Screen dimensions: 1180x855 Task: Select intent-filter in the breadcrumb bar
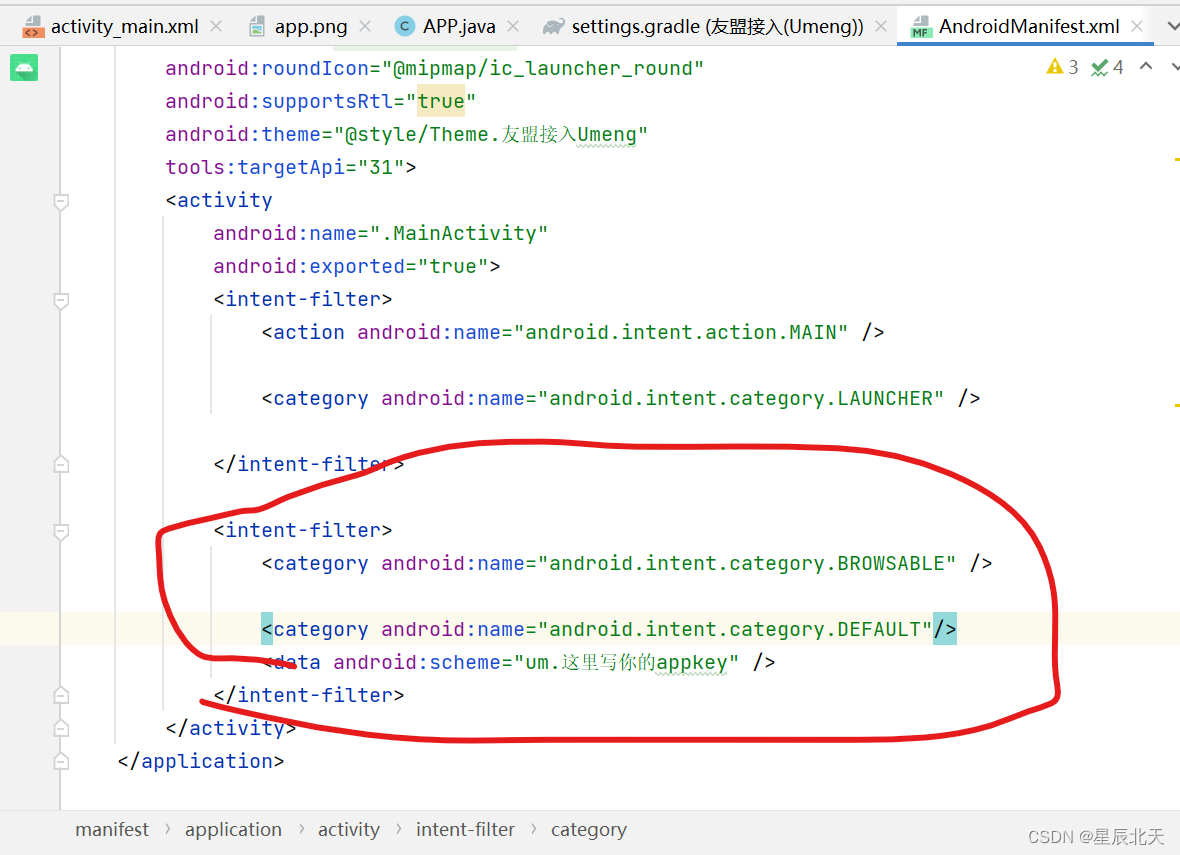(x=465, y=829)
